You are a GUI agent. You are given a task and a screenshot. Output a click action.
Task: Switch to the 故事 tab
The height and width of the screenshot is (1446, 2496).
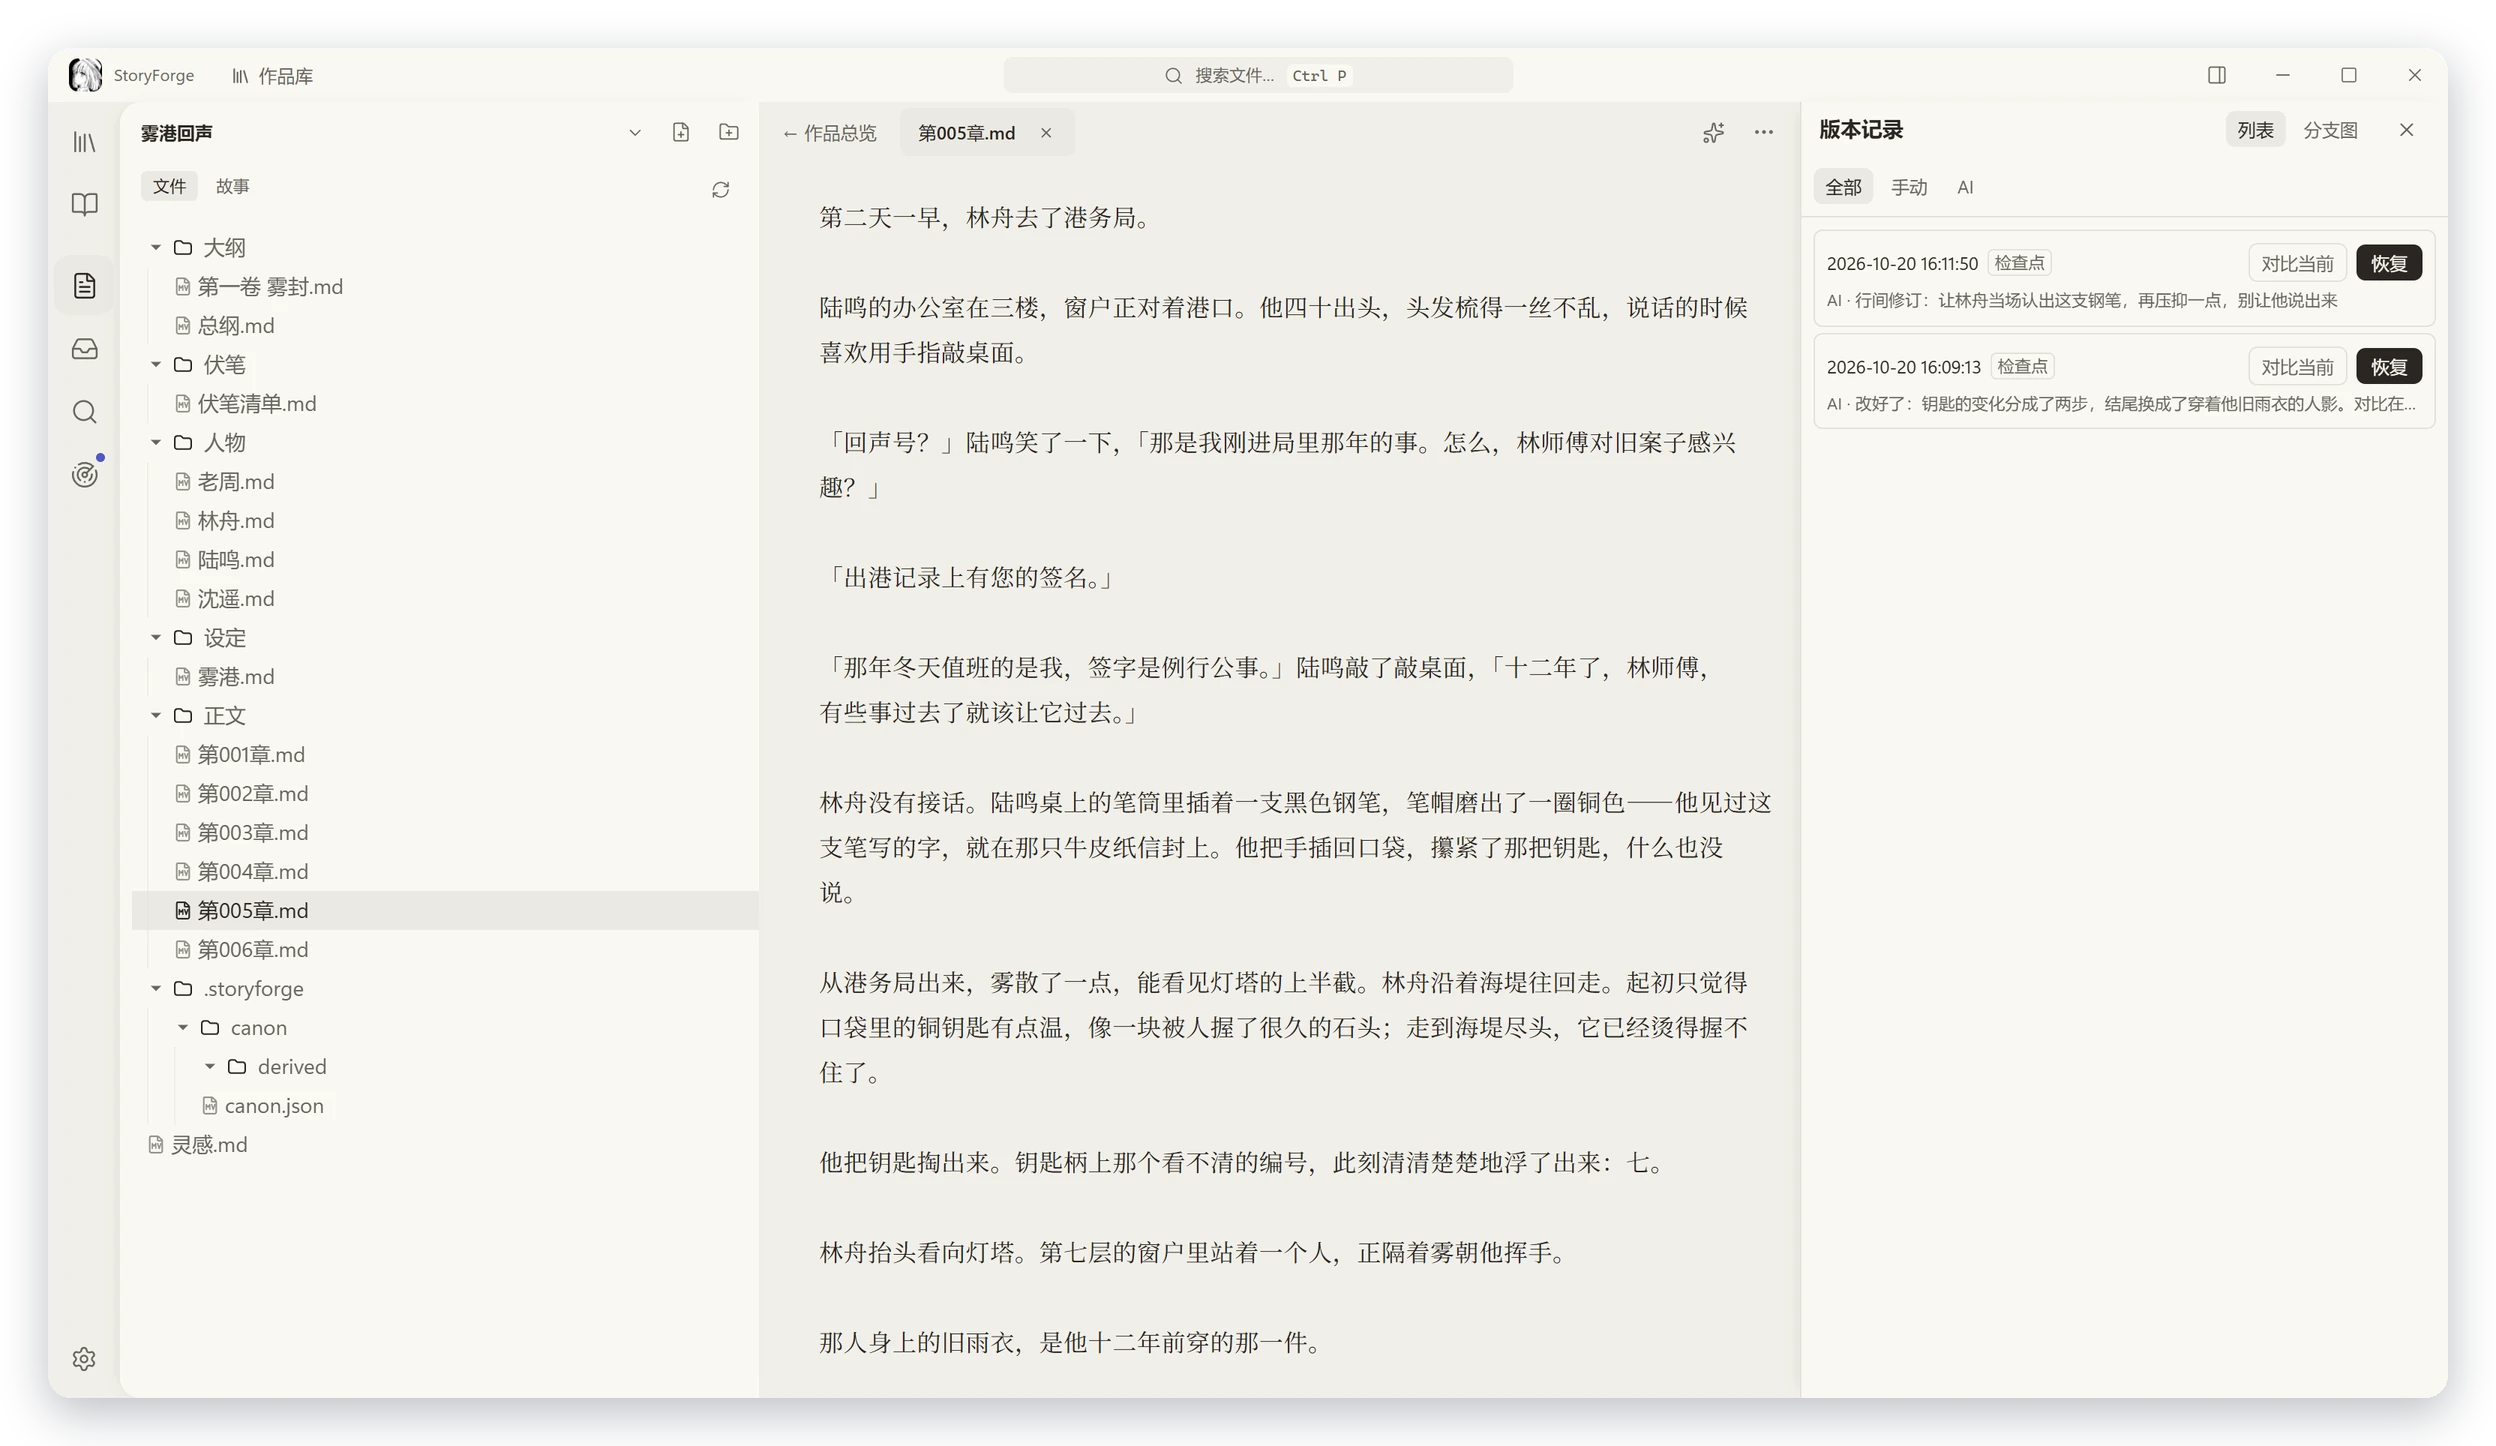point(233,186)
